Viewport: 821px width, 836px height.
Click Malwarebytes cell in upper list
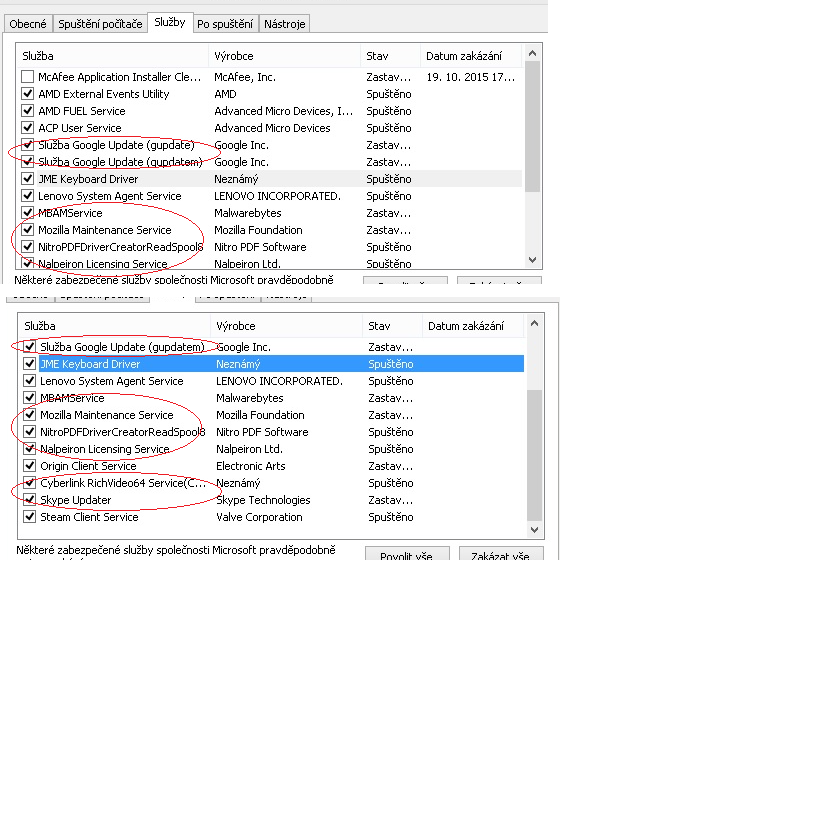[247, 213]
